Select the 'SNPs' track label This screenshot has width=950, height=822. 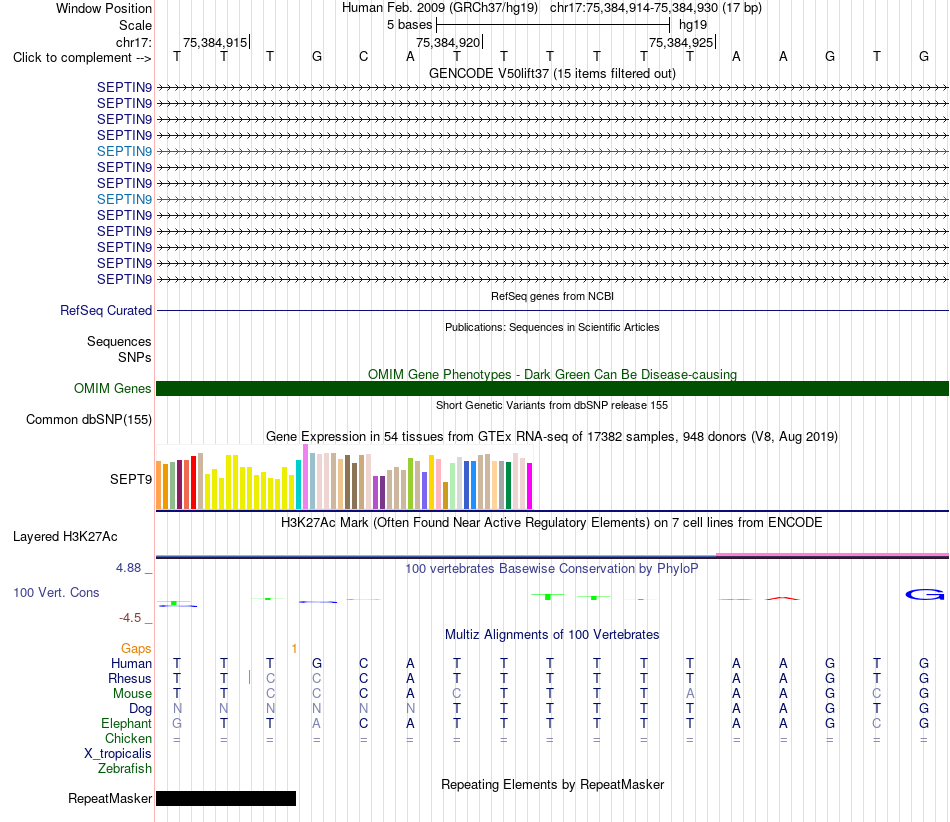(135, 357)
